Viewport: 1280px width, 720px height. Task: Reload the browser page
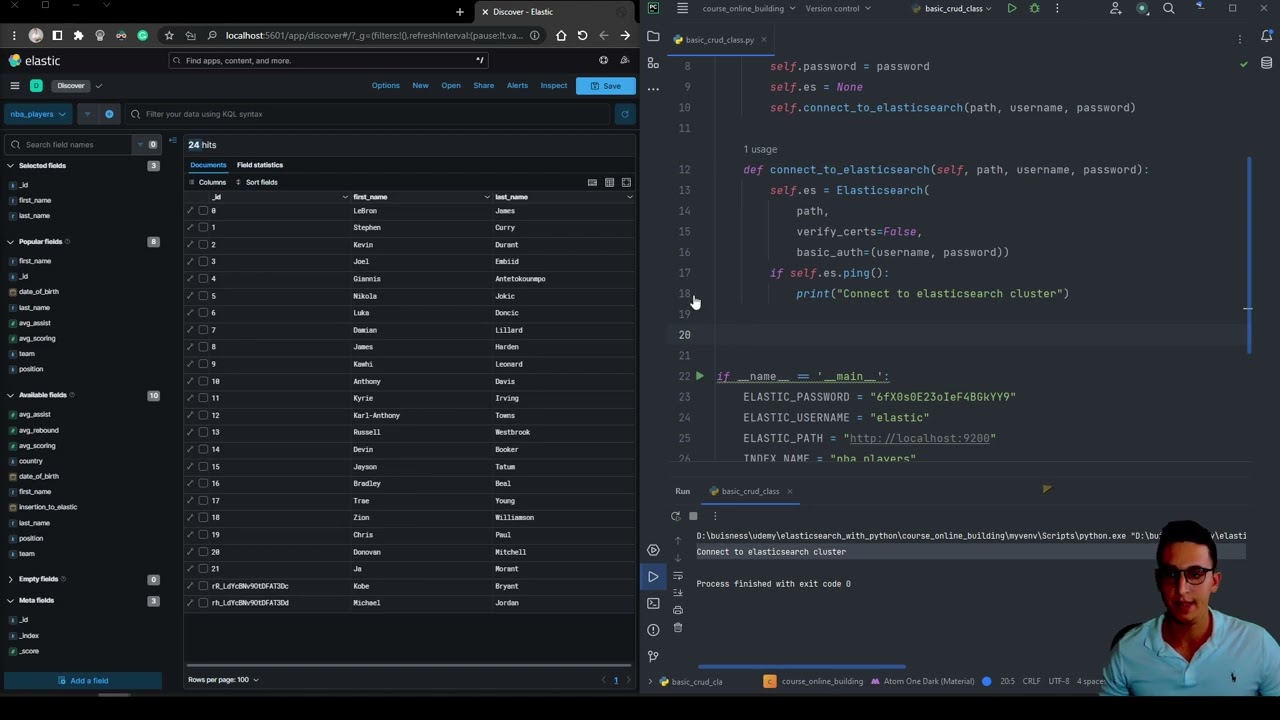[x=582, y=36]
